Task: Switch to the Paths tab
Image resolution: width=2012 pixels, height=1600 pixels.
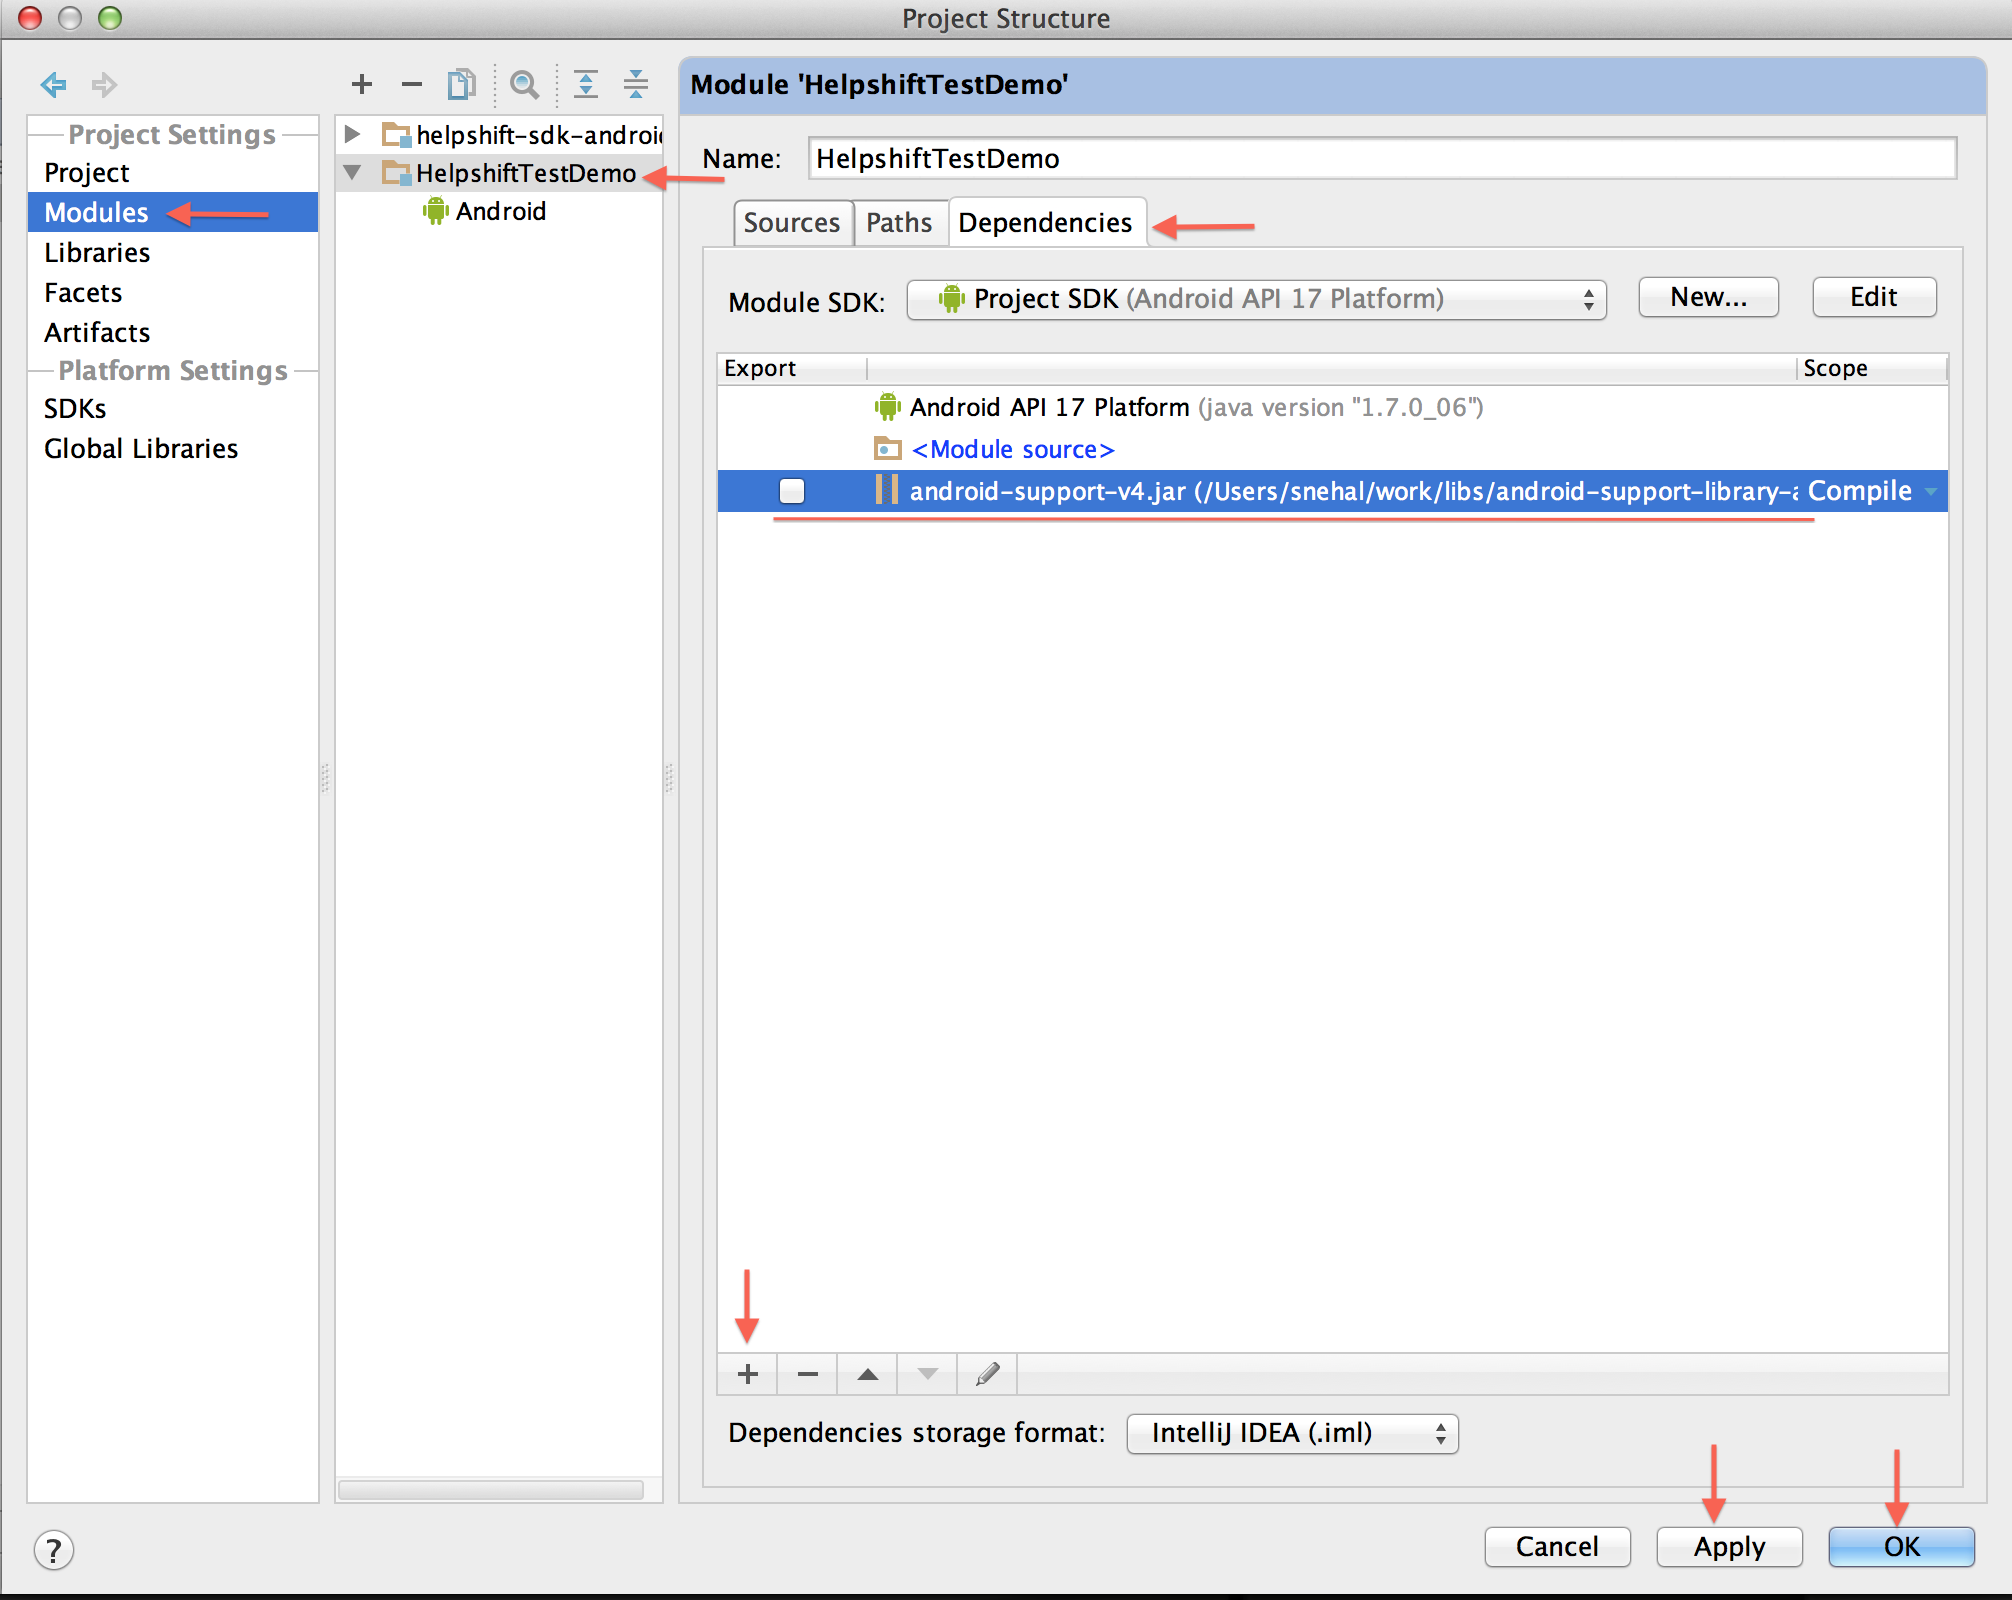Action: (899, 222)
